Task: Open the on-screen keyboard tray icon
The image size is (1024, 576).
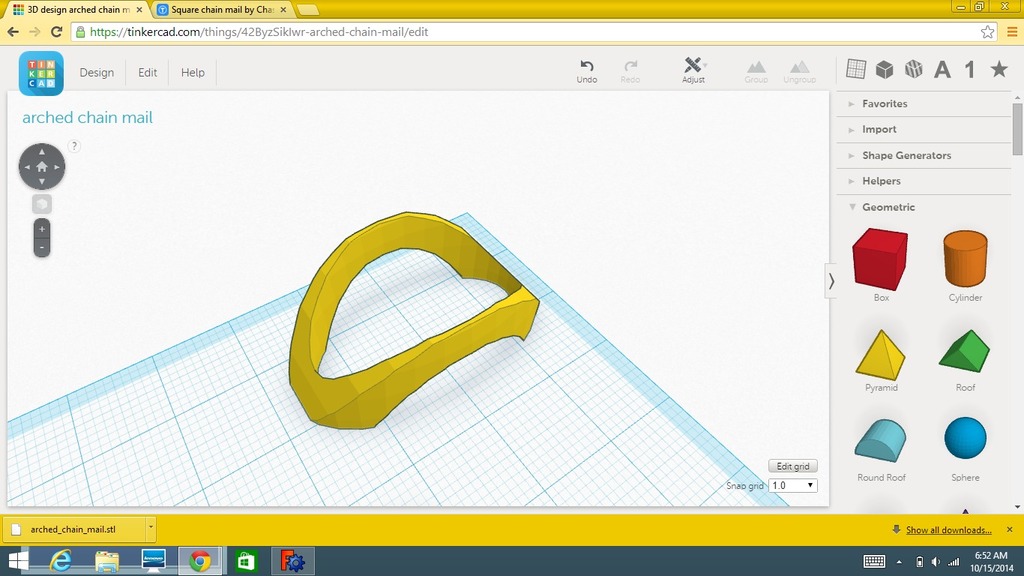Action: pos(874,562)
